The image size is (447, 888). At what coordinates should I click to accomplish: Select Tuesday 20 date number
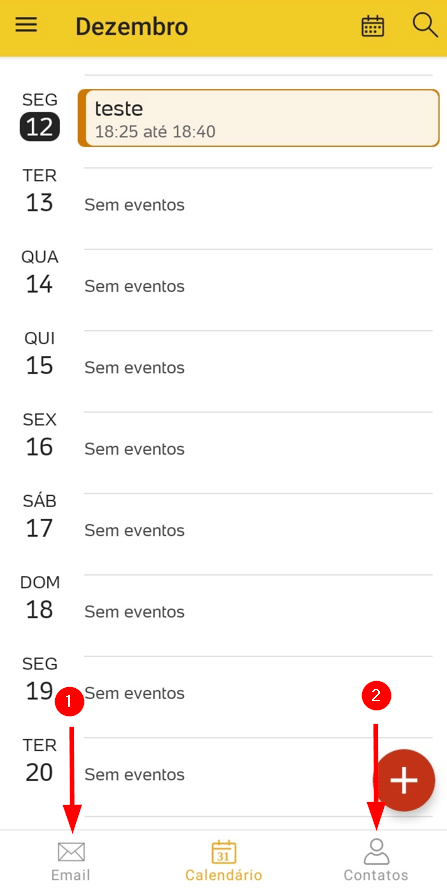tap(40, 772)
